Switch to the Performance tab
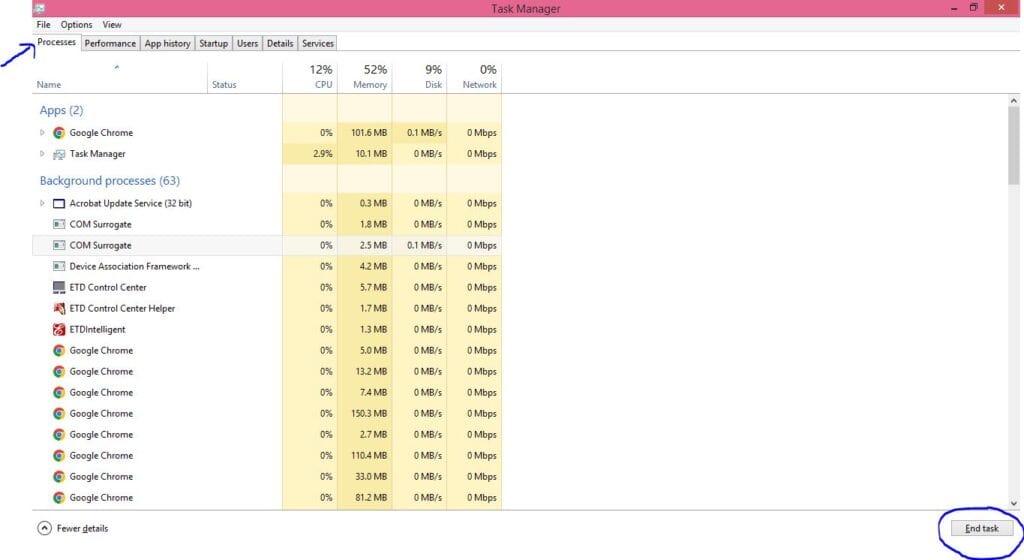1024x560 pixels. (x=110, y=43)
